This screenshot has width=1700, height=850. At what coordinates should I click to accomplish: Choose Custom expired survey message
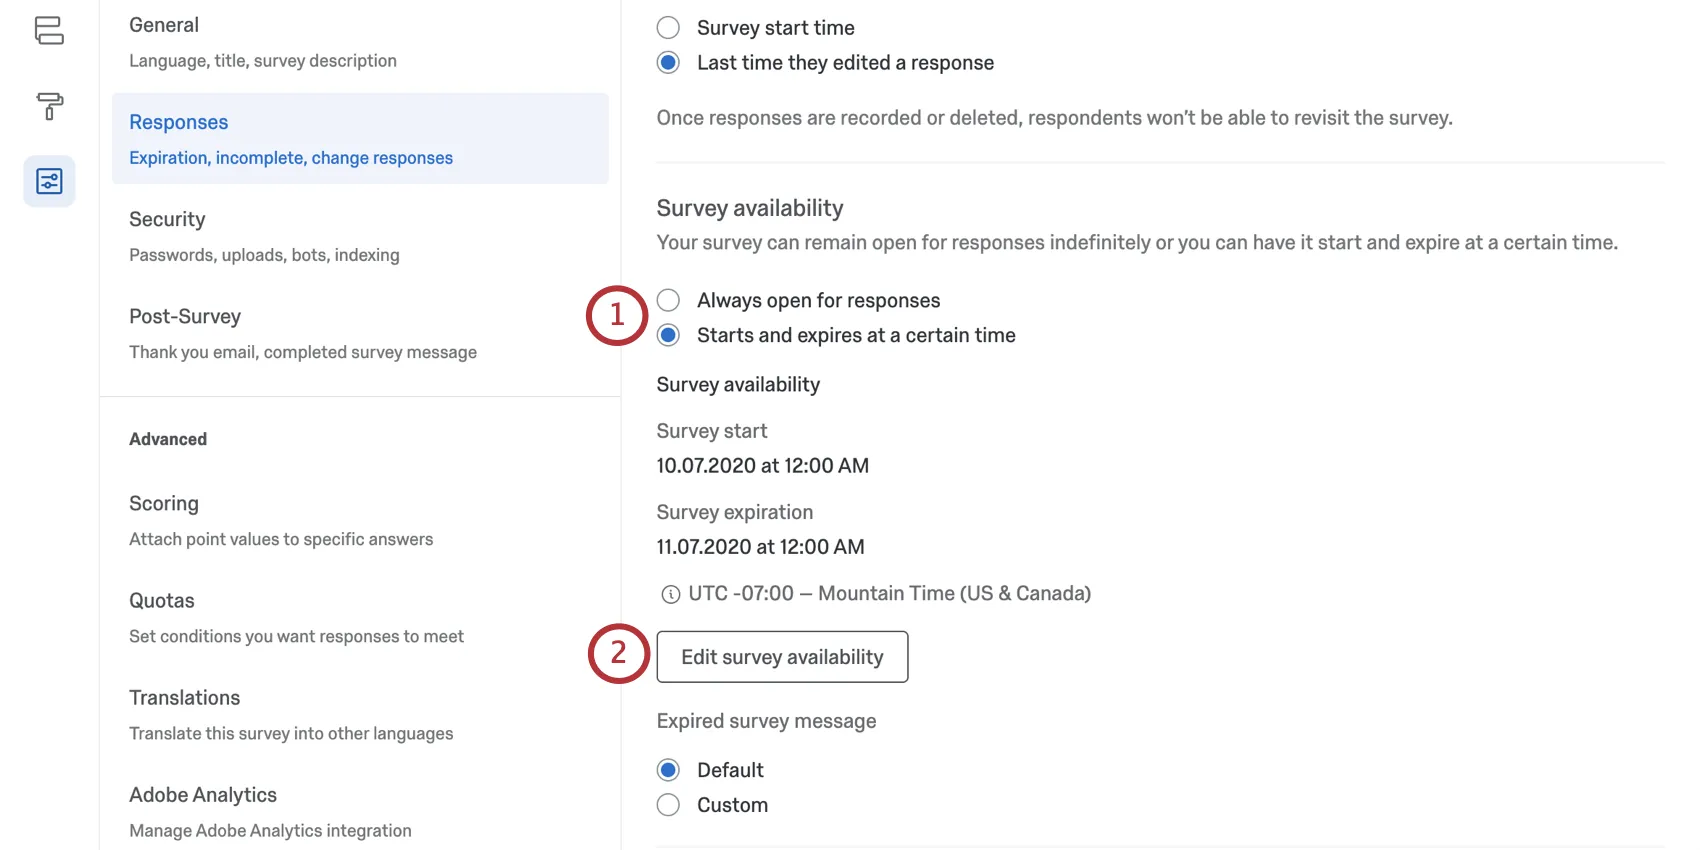pyautogui.click(x=669, y=805)
